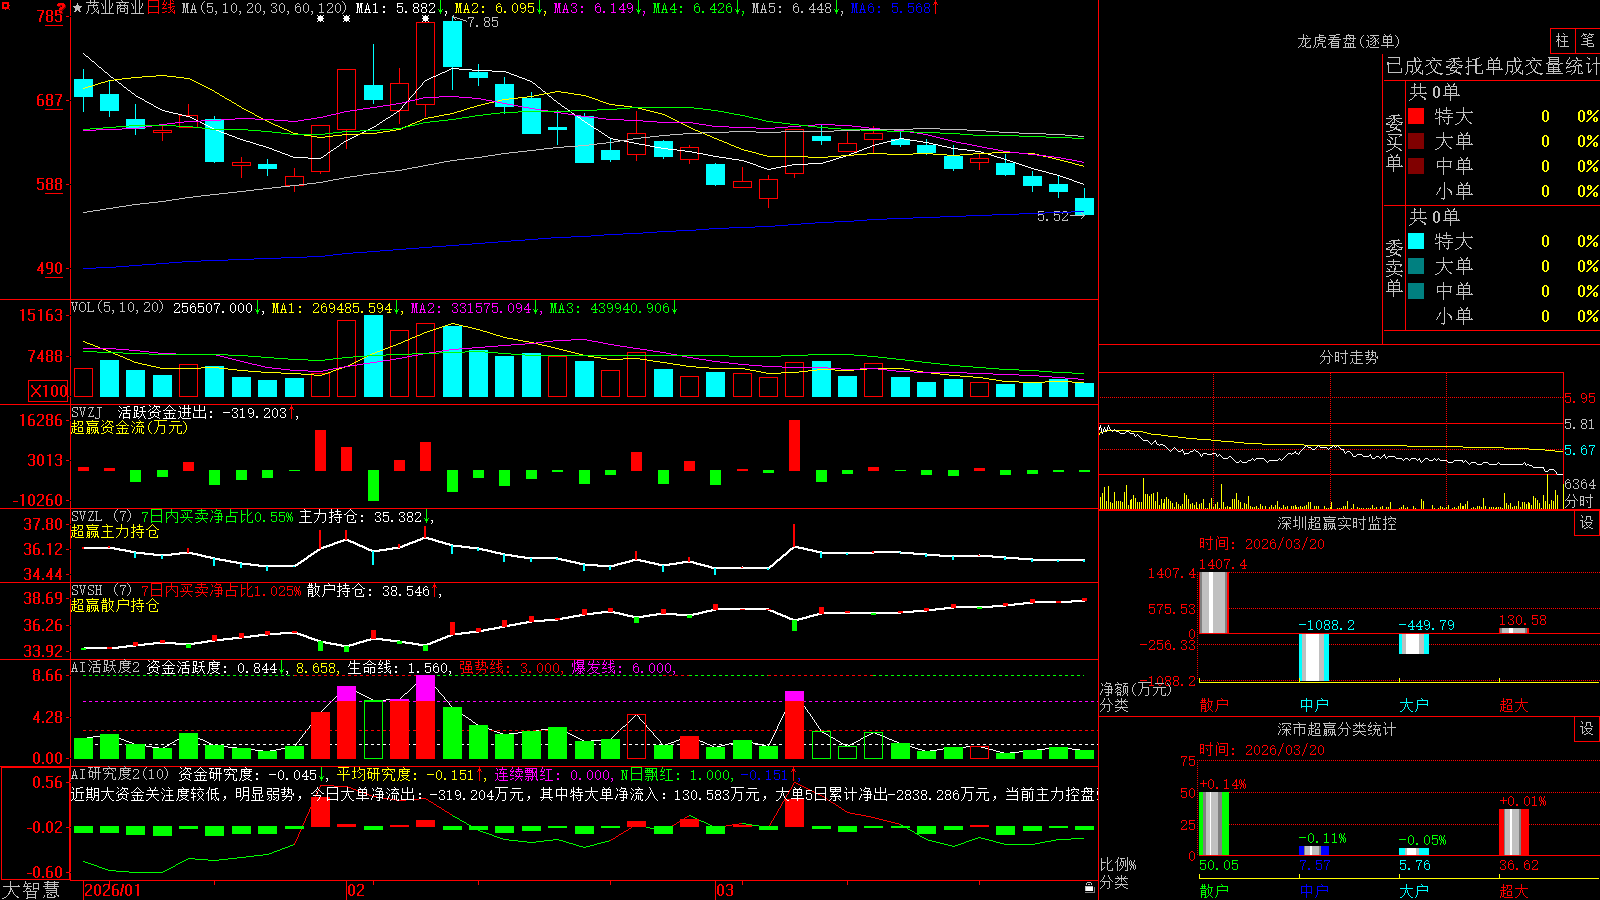Click the AI研究度2(10) indicator name
The image size is (1600, 900).
pyautogui.click(x=121, y=774)
